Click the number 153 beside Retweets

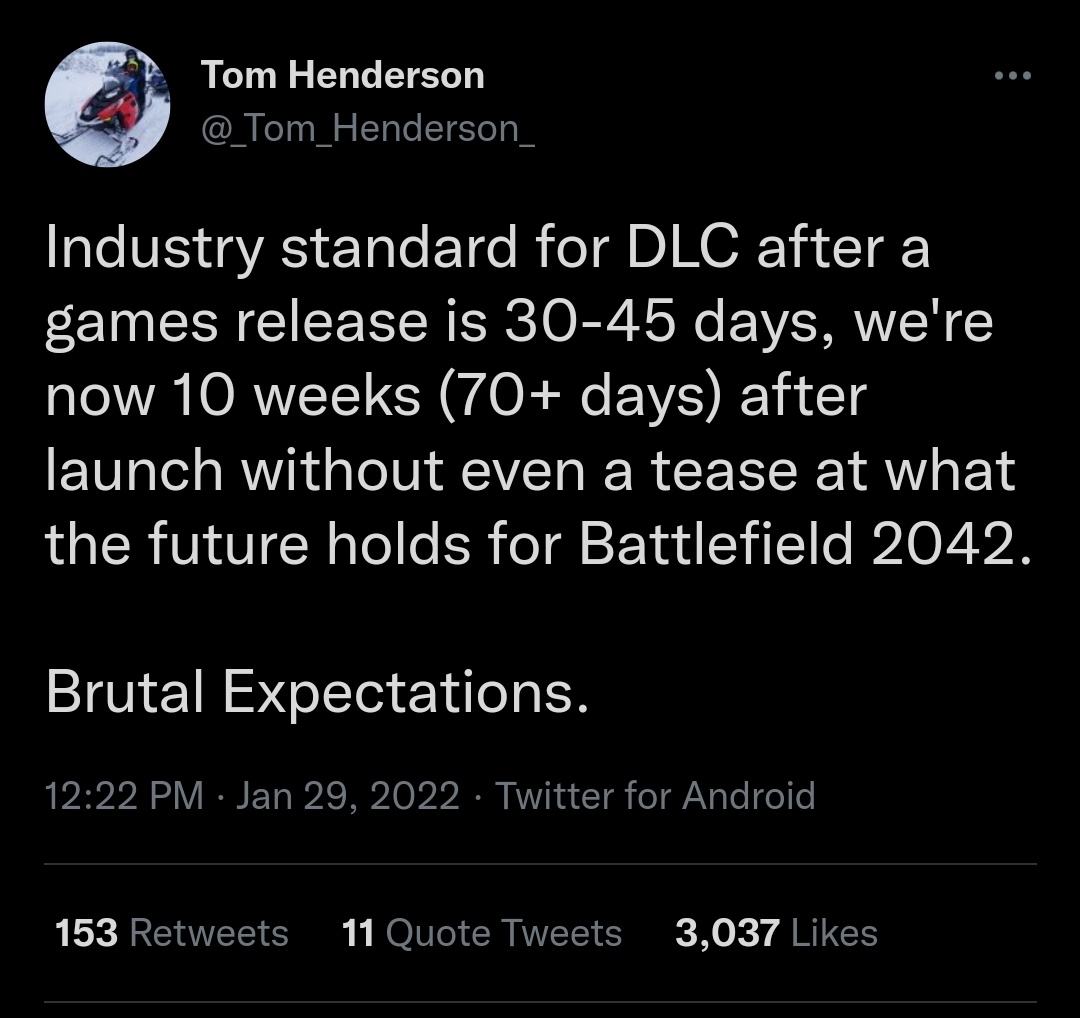pyautogui.click(x=86, y=933)
